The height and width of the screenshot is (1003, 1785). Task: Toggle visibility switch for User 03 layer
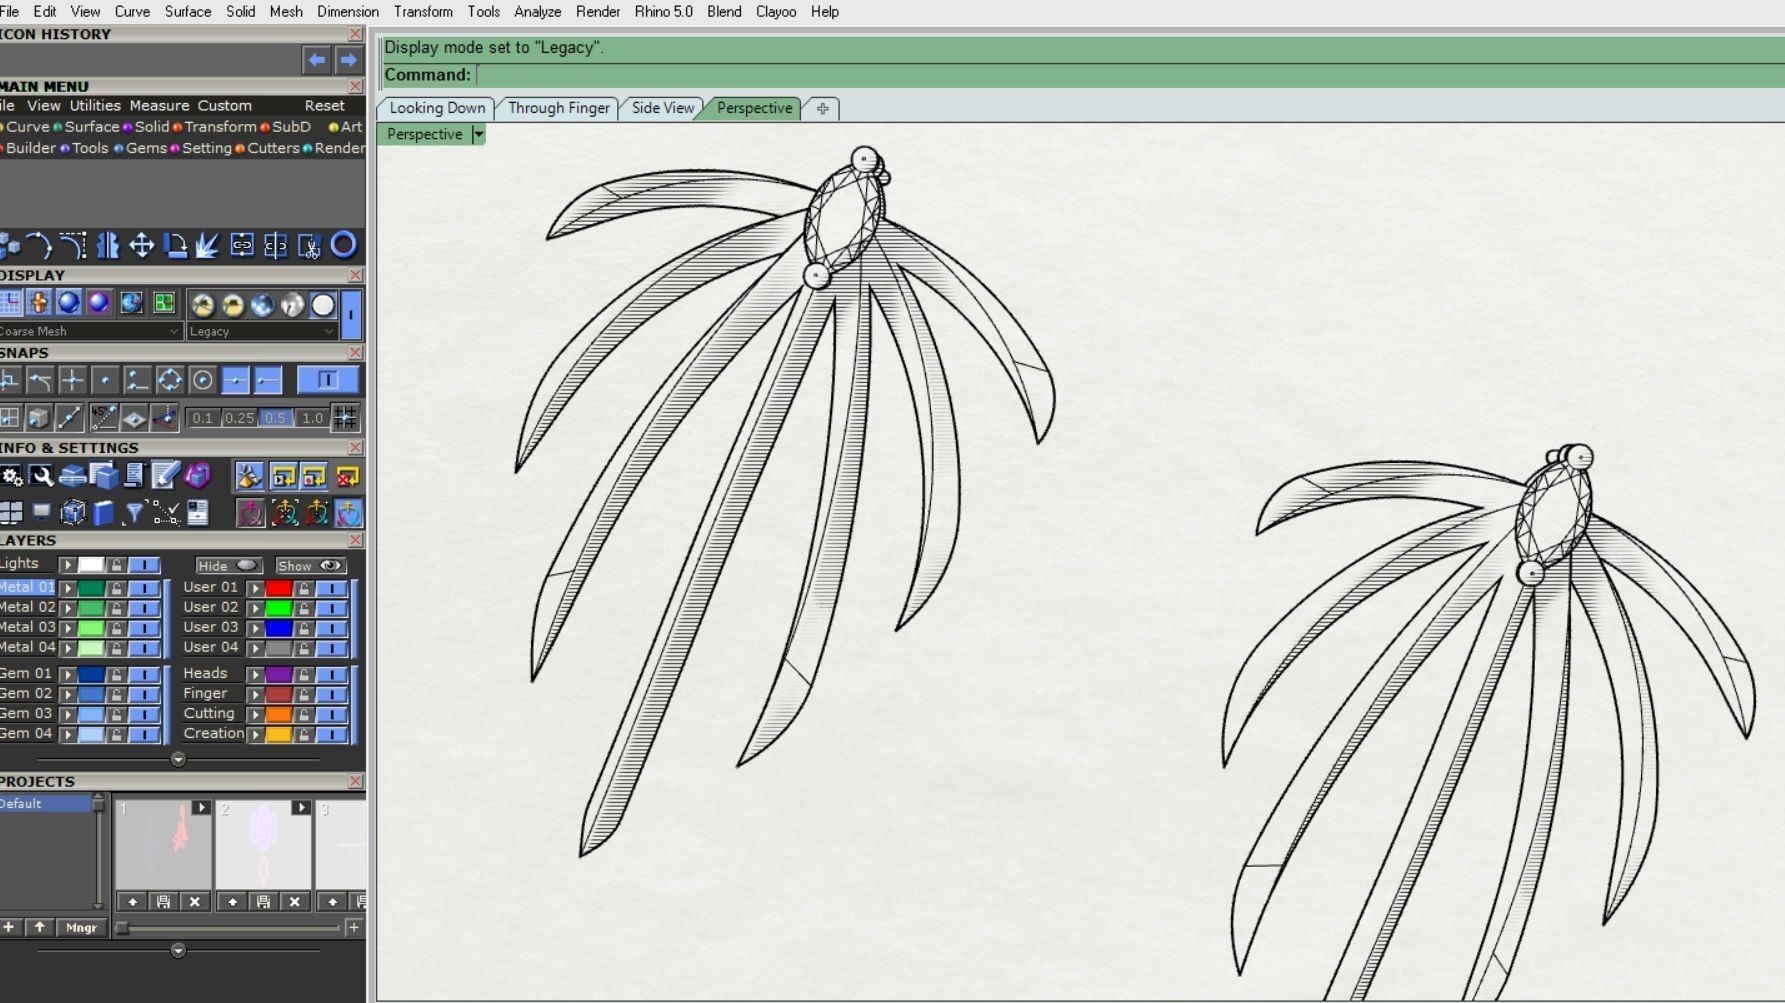pyautogui.click(x=332, y=627)
